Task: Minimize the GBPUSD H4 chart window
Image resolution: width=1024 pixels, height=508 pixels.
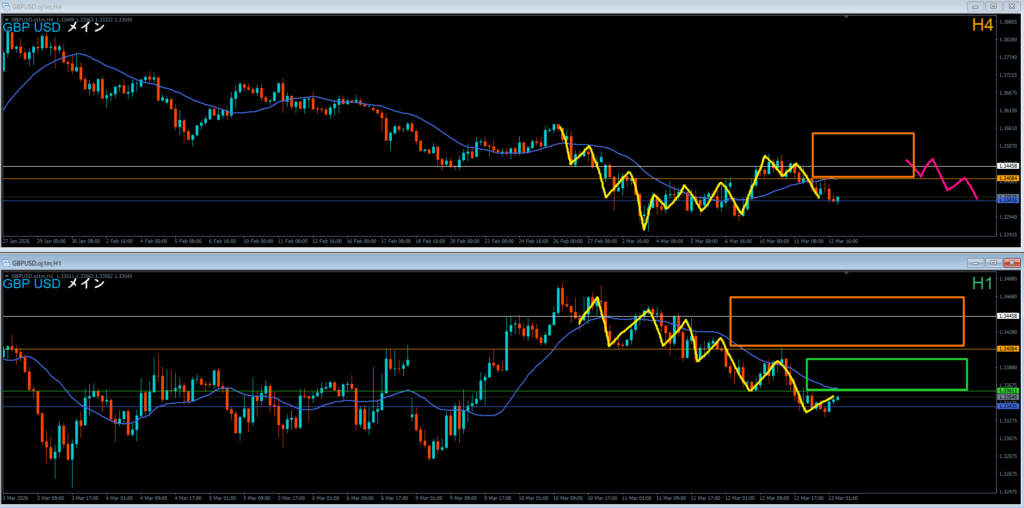Action: click(x=975, y=6)
